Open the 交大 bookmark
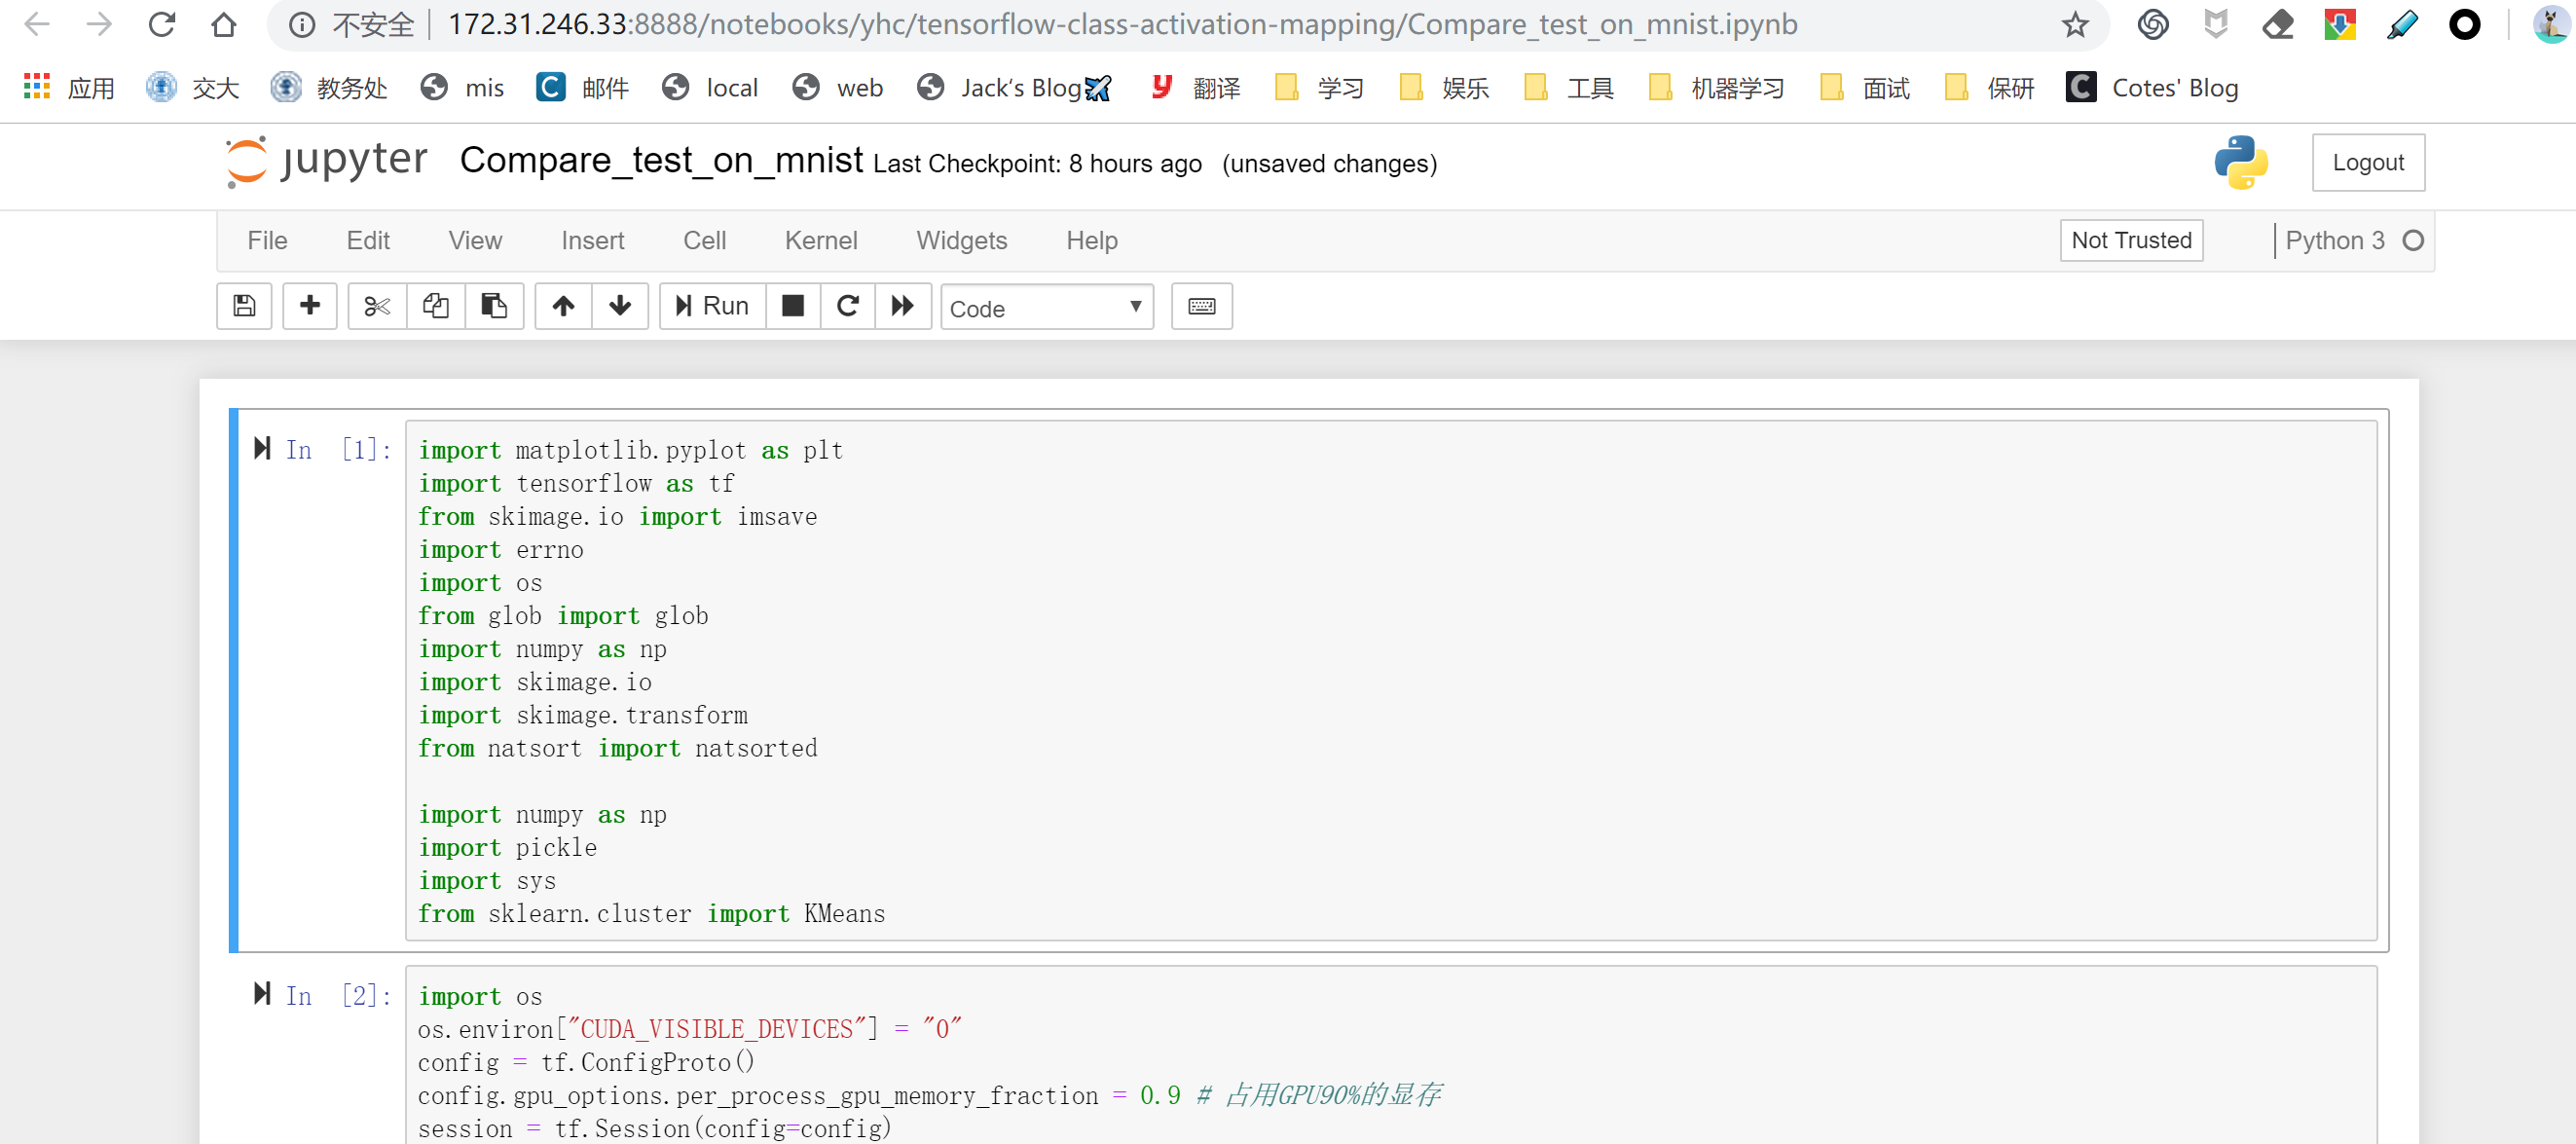Viewport: 2576px width, 1144px height. [193, 88]
